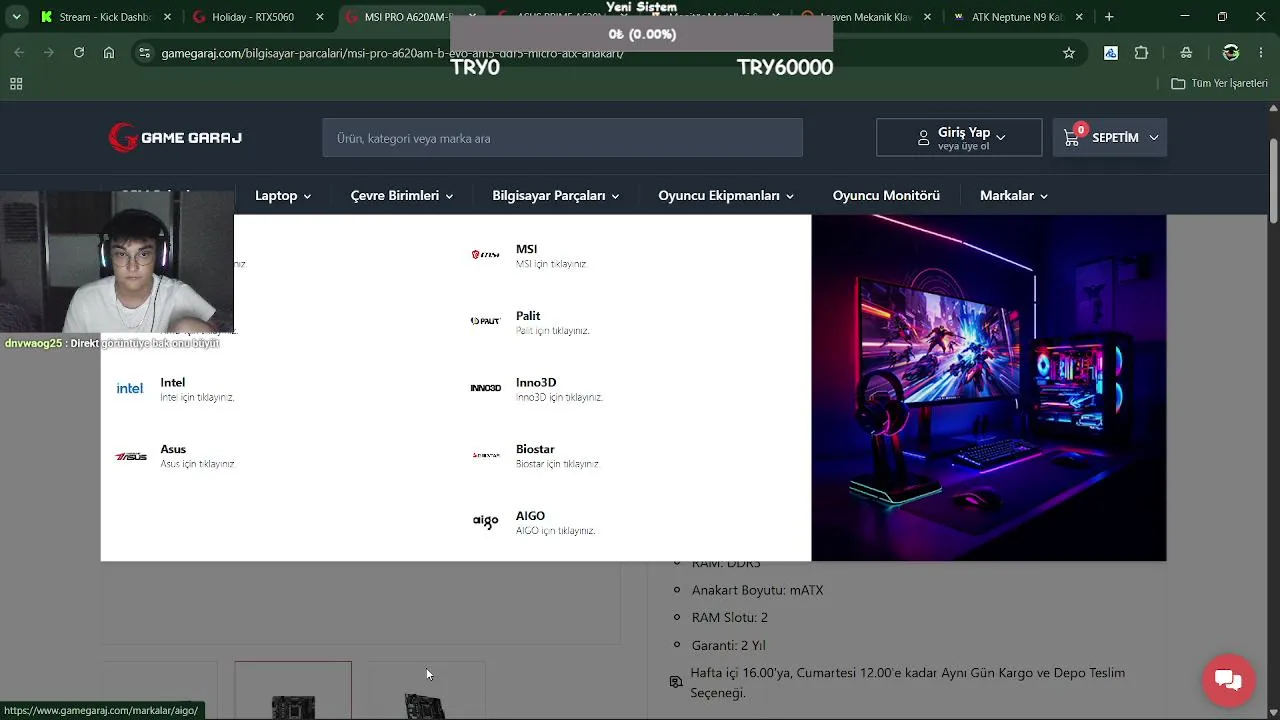1280x720 pixels.
Task: Close the Holiday - RTX5060 tab
Action: pos(320,17)
